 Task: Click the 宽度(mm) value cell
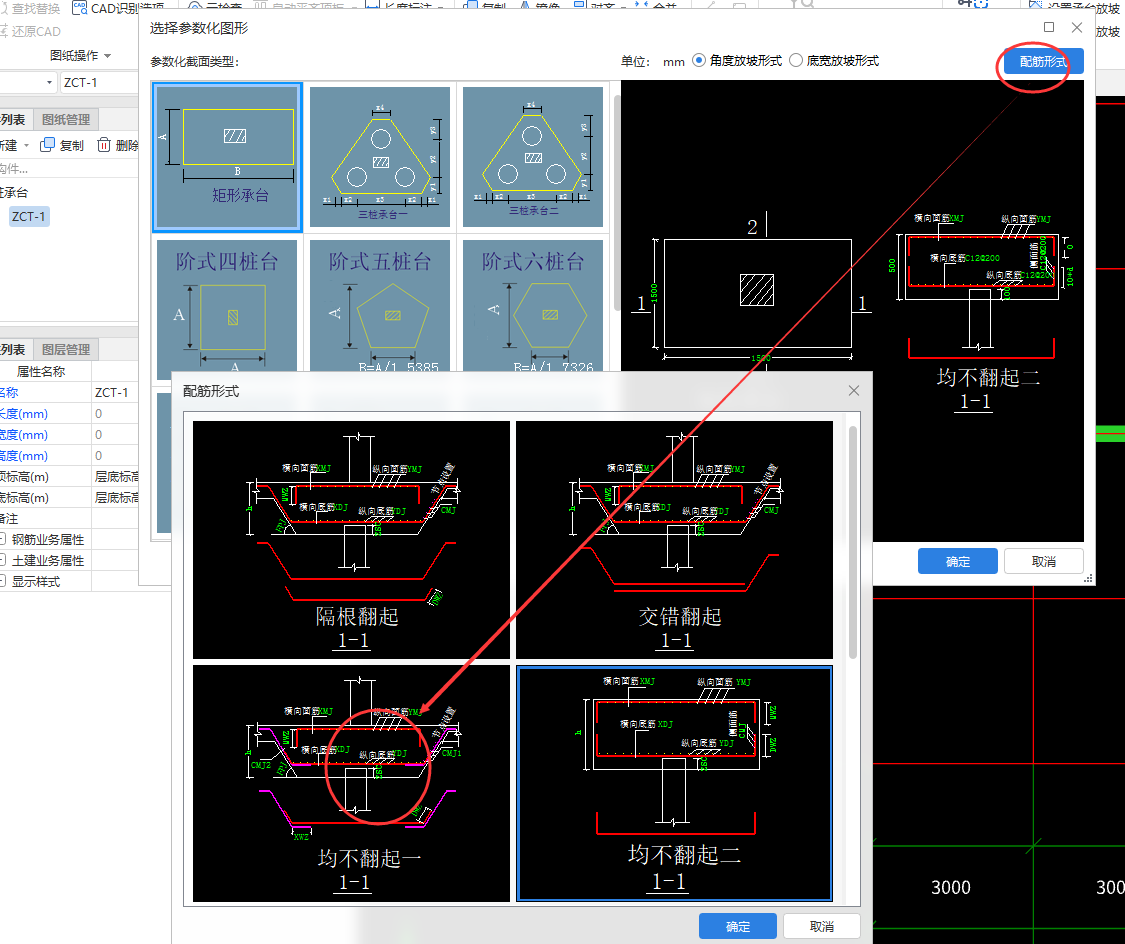pyautogui.click(x=115, y=435)
